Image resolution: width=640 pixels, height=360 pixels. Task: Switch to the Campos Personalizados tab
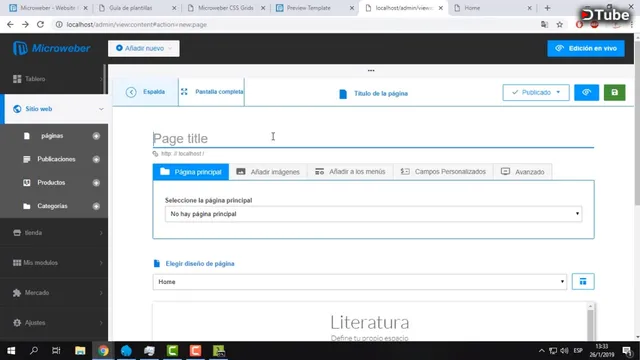(x=443, y=172)
